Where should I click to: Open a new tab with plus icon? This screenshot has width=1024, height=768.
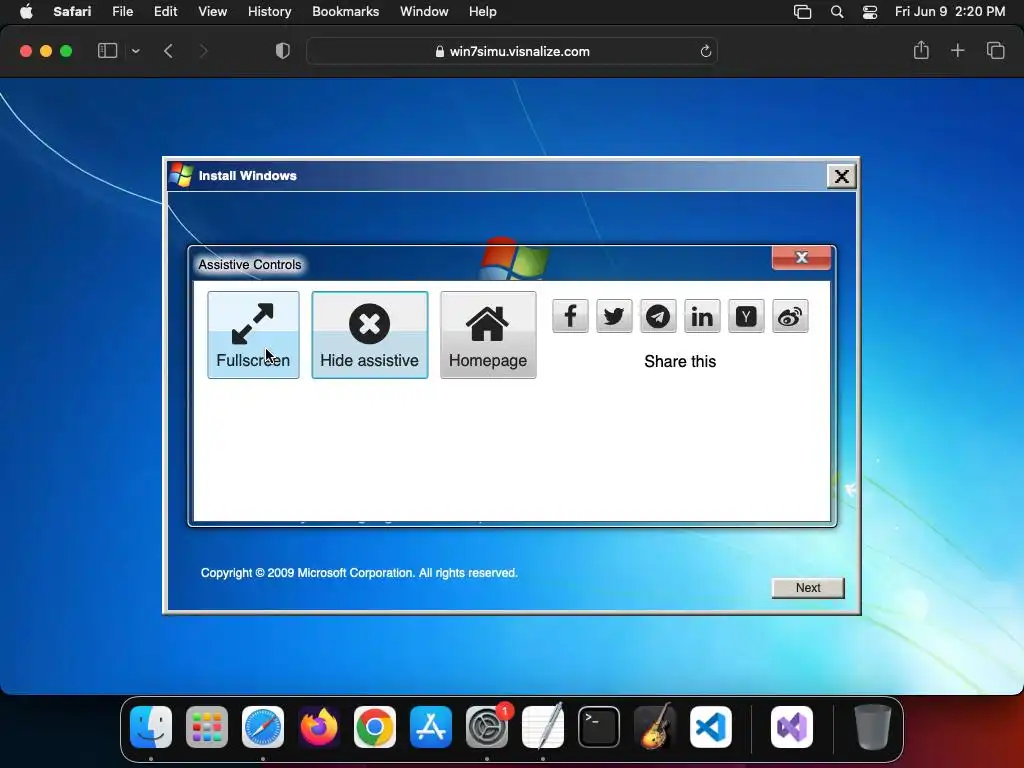(x=957, y=51)
